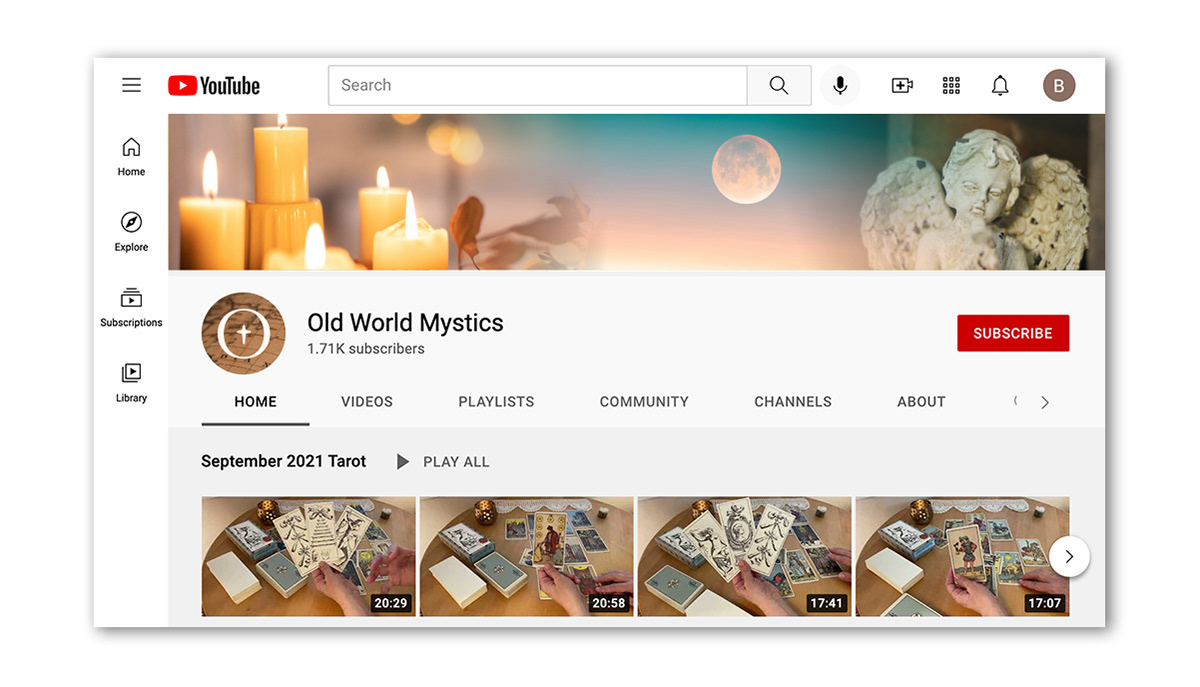Open the video thumbnail lasting 20:29

[x=309, y=556]
